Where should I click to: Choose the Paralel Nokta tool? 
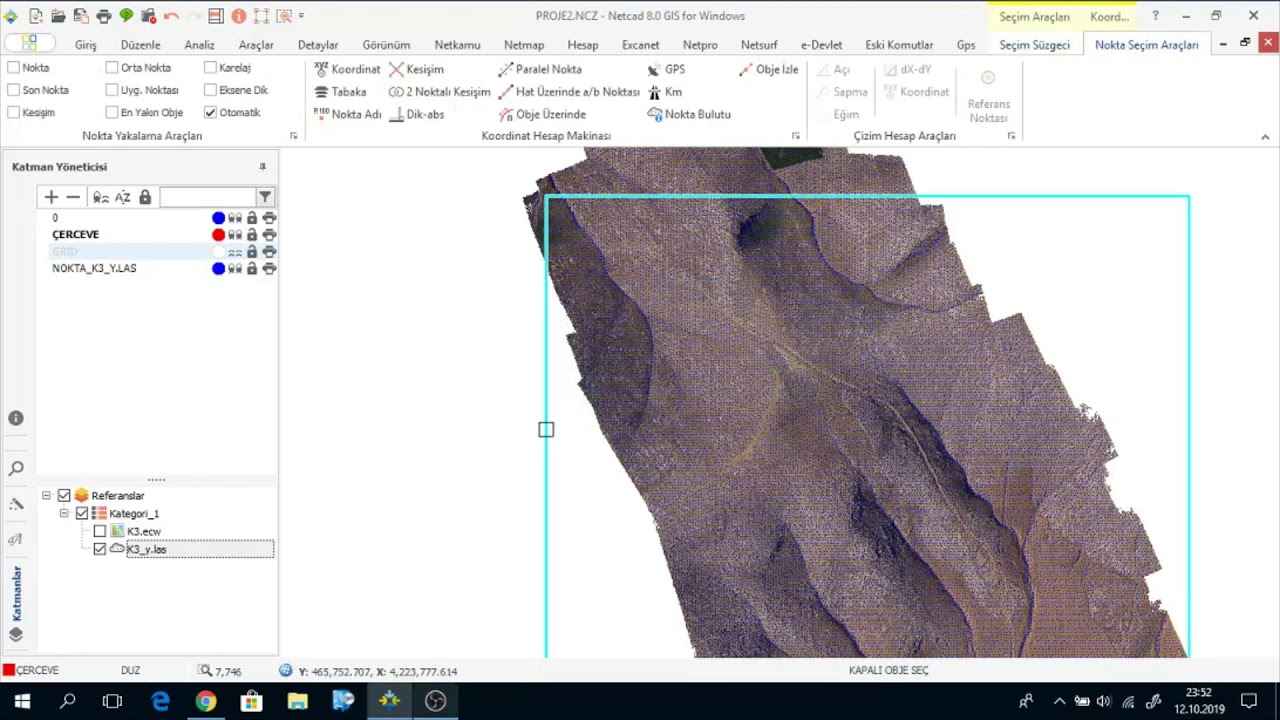coord(540,69)
